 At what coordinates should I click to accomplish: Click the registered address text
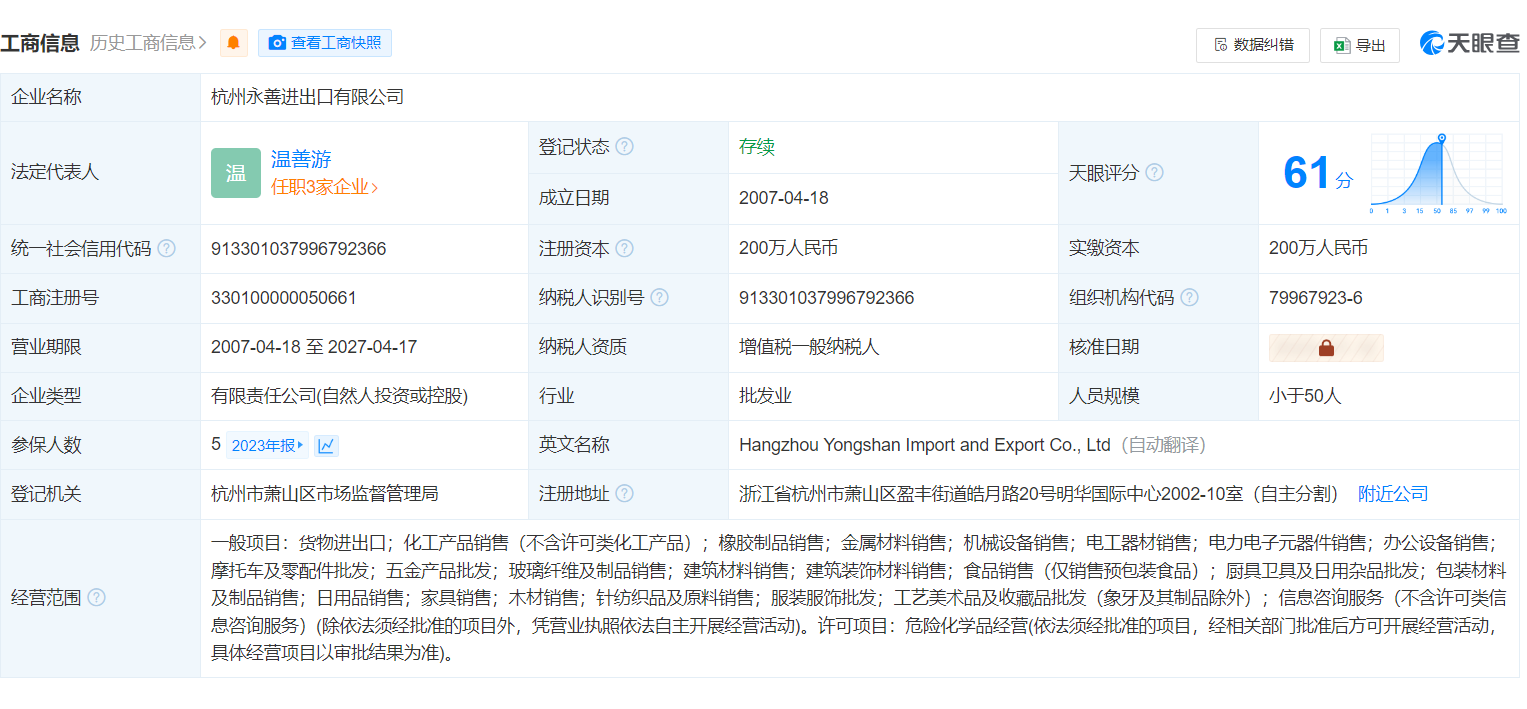(1039, 494)
